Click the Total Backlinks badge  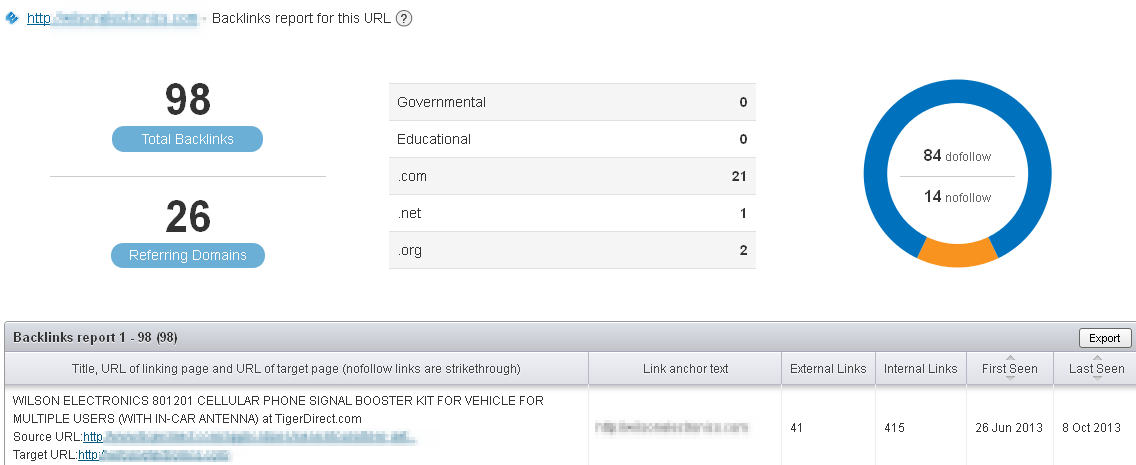(187, 139)
